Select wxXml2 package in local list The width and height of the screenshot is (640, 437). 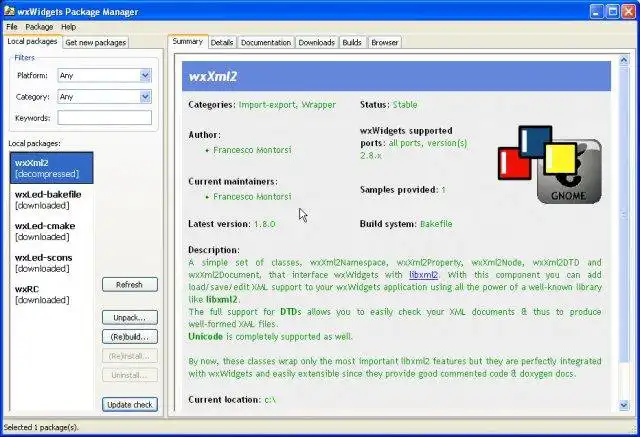click(x=51, y=168)
